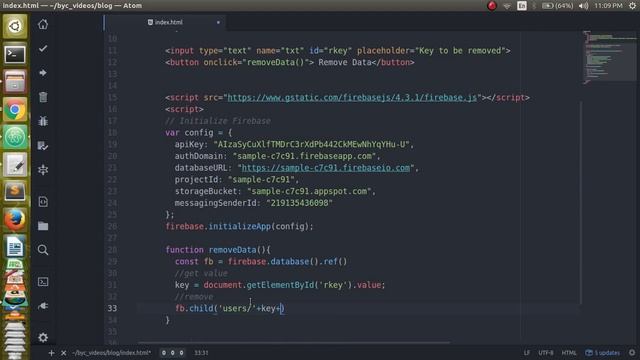Click the linter issue counts 0 0 0

coord(172,353)
